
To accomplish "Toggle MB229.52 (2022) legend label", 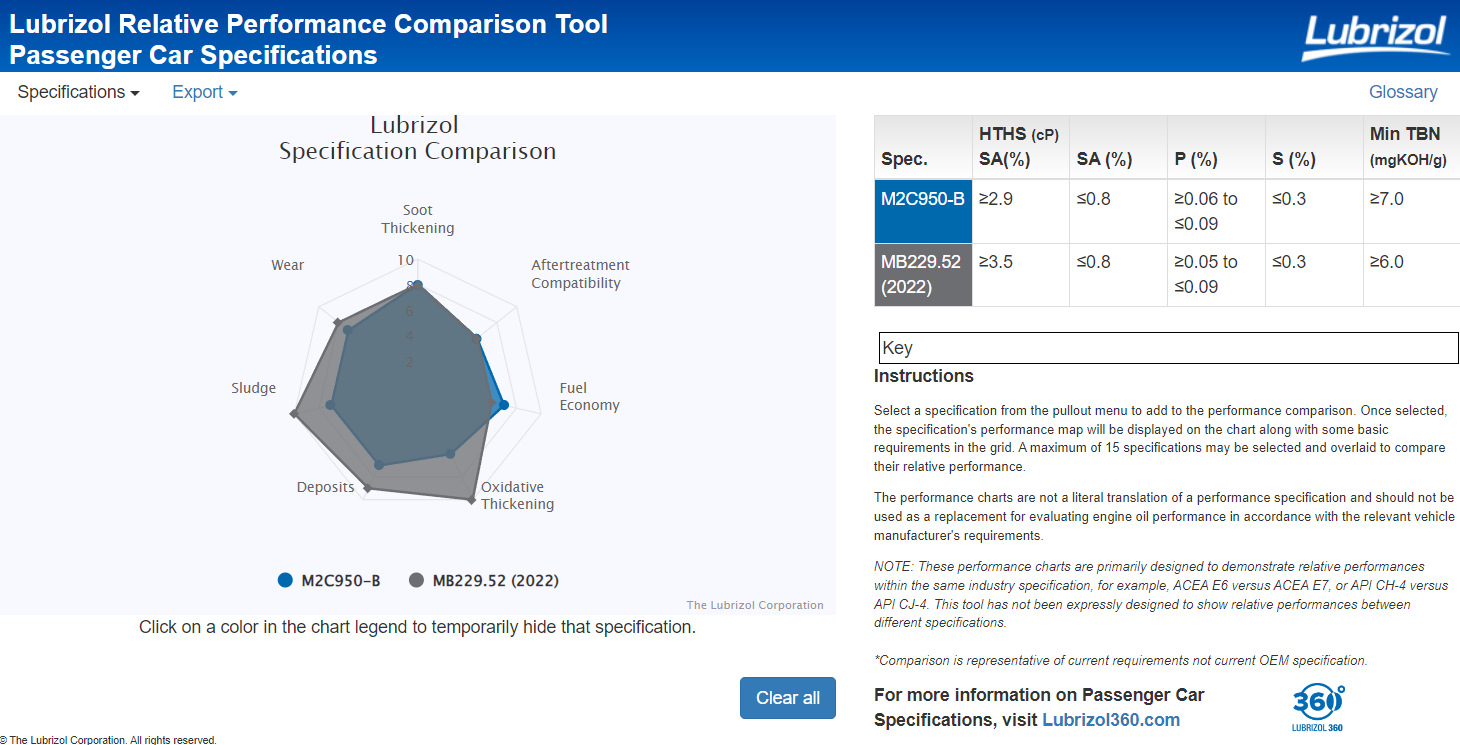I will pos(496,581).
